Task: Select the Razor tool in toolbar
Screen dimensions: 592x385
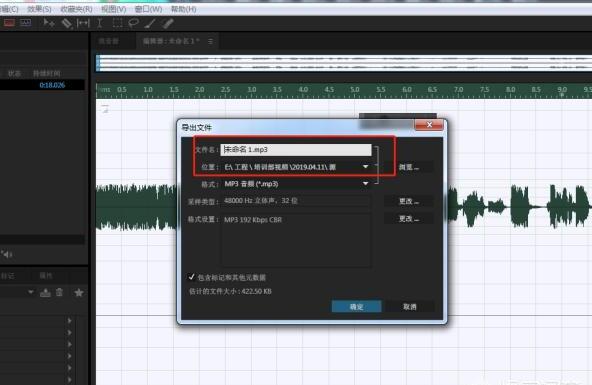Action: [x=66, y=23]
